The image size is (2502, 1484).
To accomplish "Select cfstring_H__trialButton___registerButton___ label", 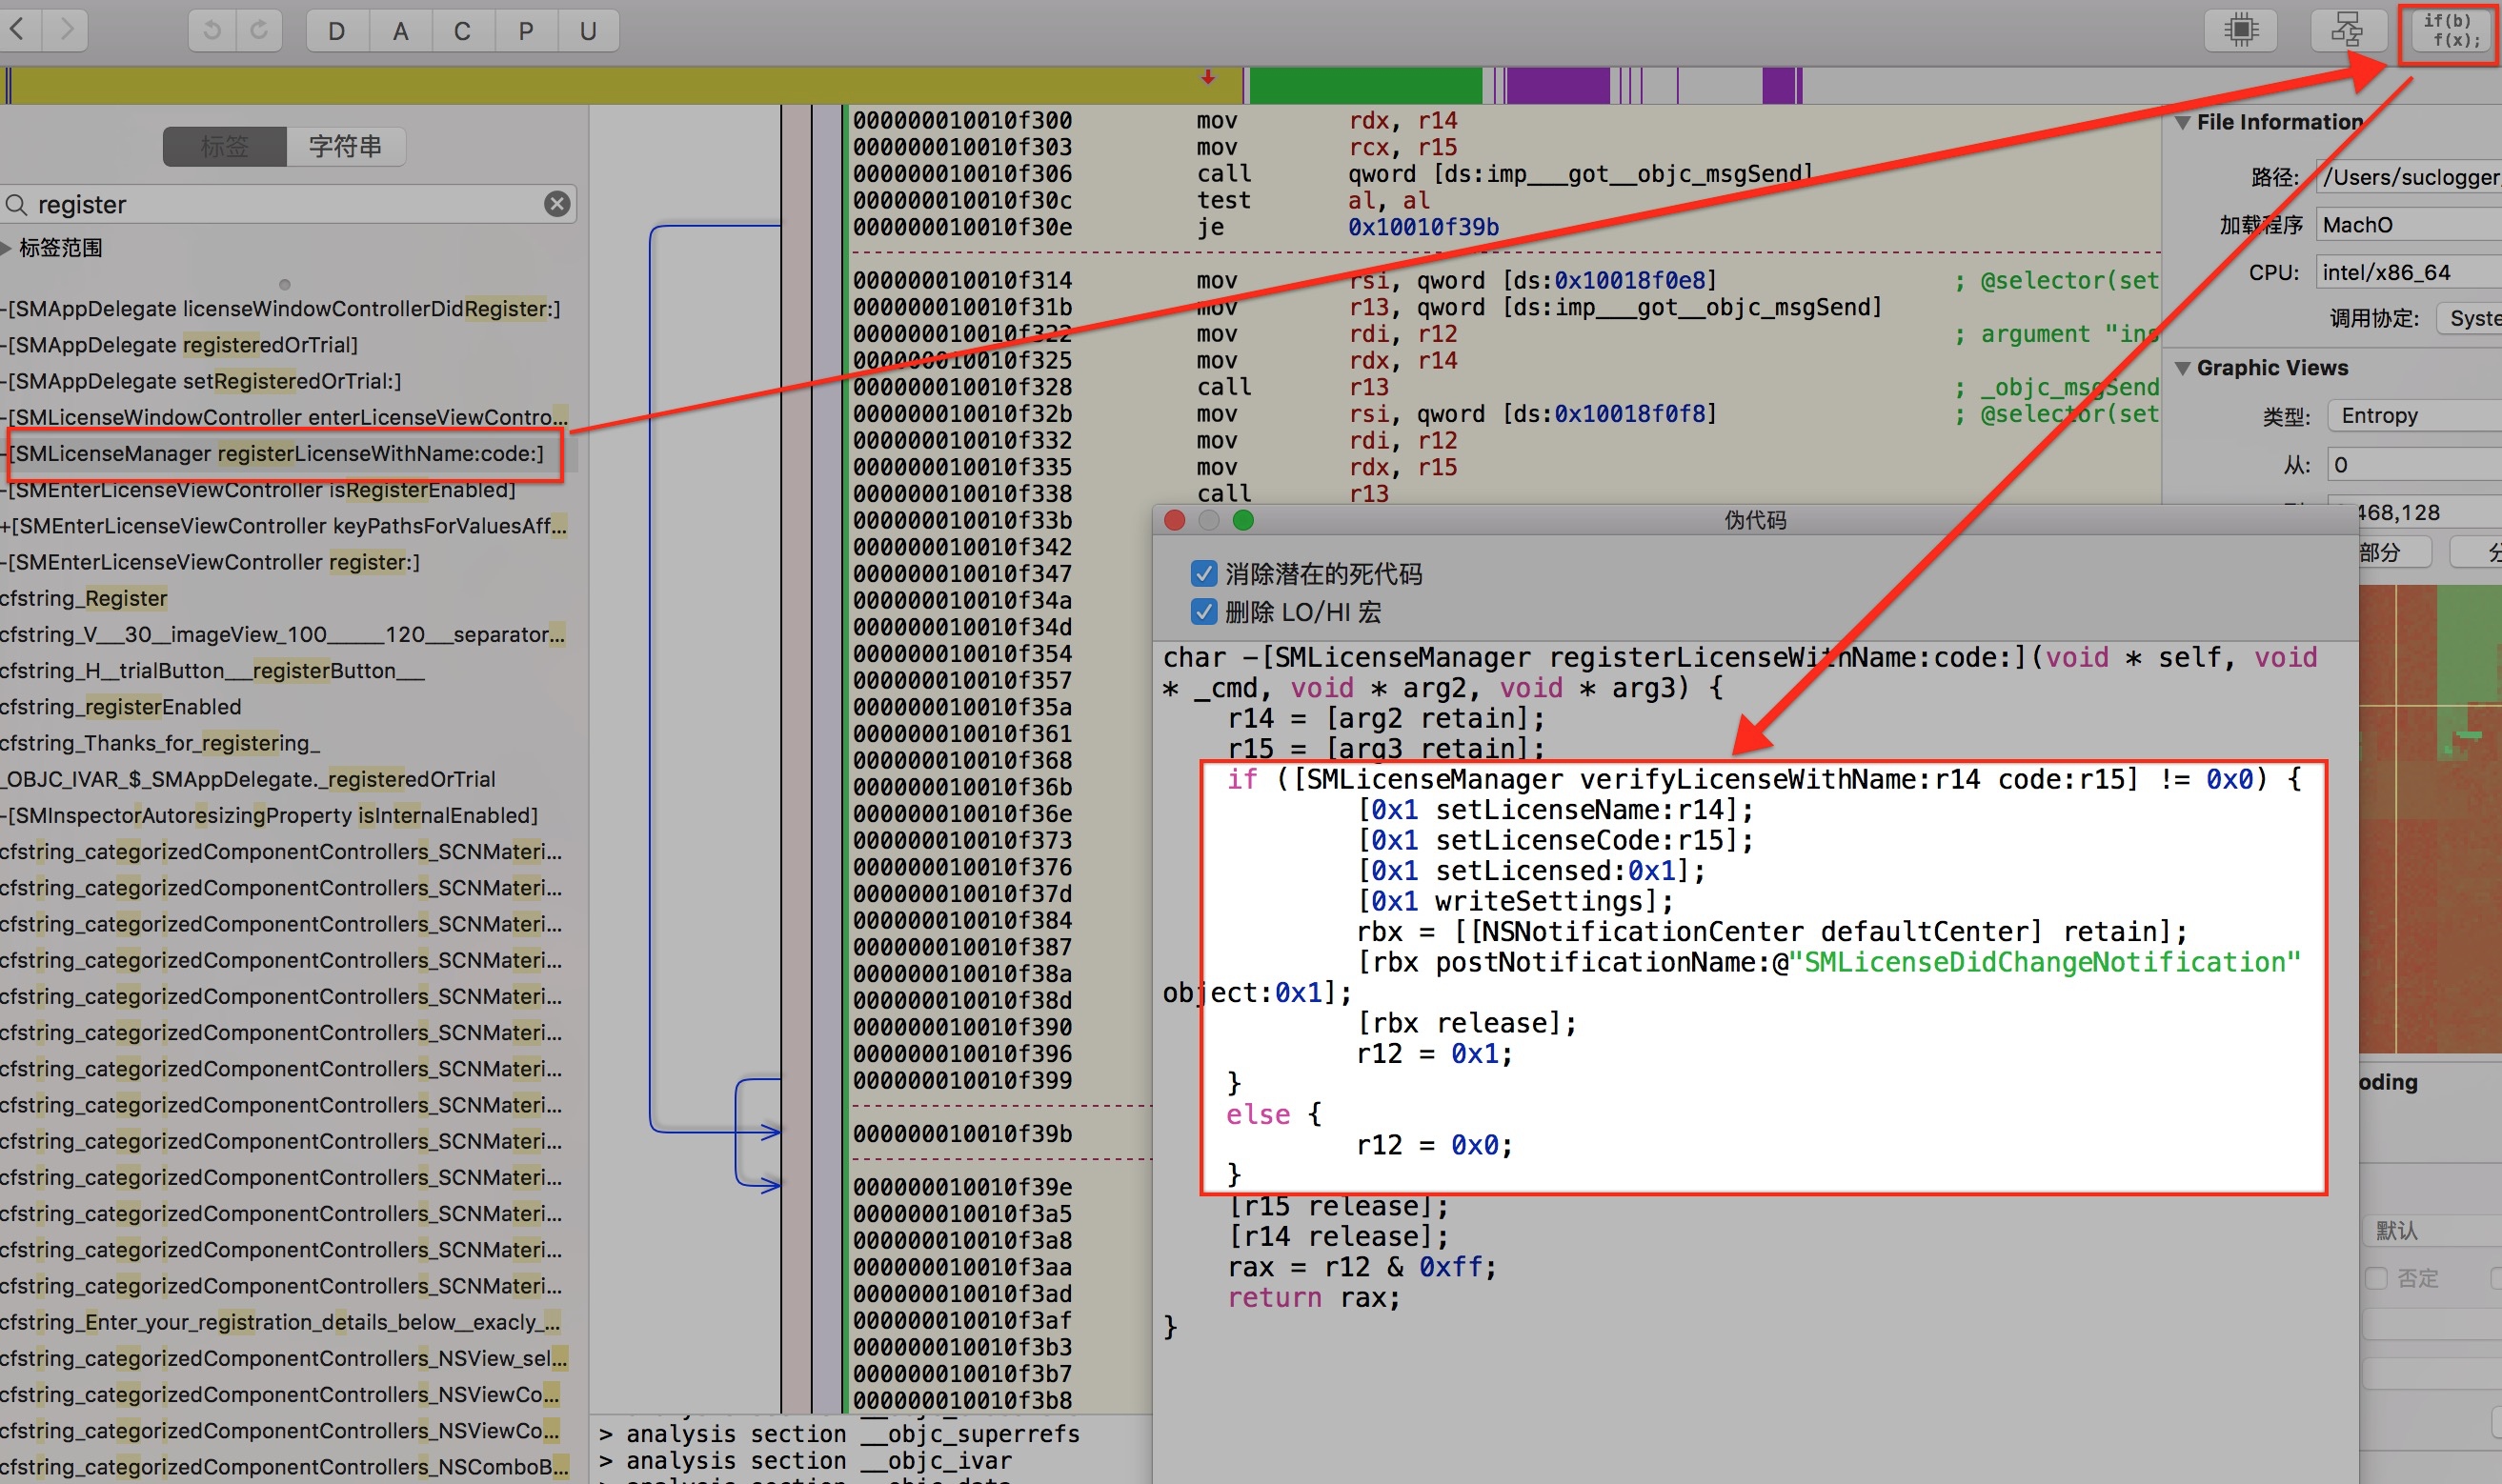I will [x=213, y=671].
